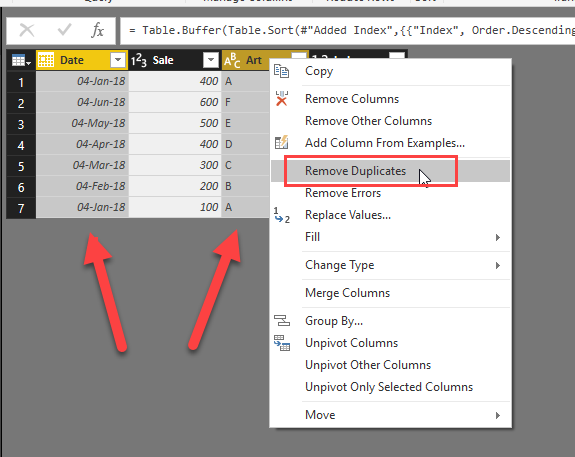
Task: Select Remove Columns menu entry
Action: pyautogui.click(x=390, y=99)
